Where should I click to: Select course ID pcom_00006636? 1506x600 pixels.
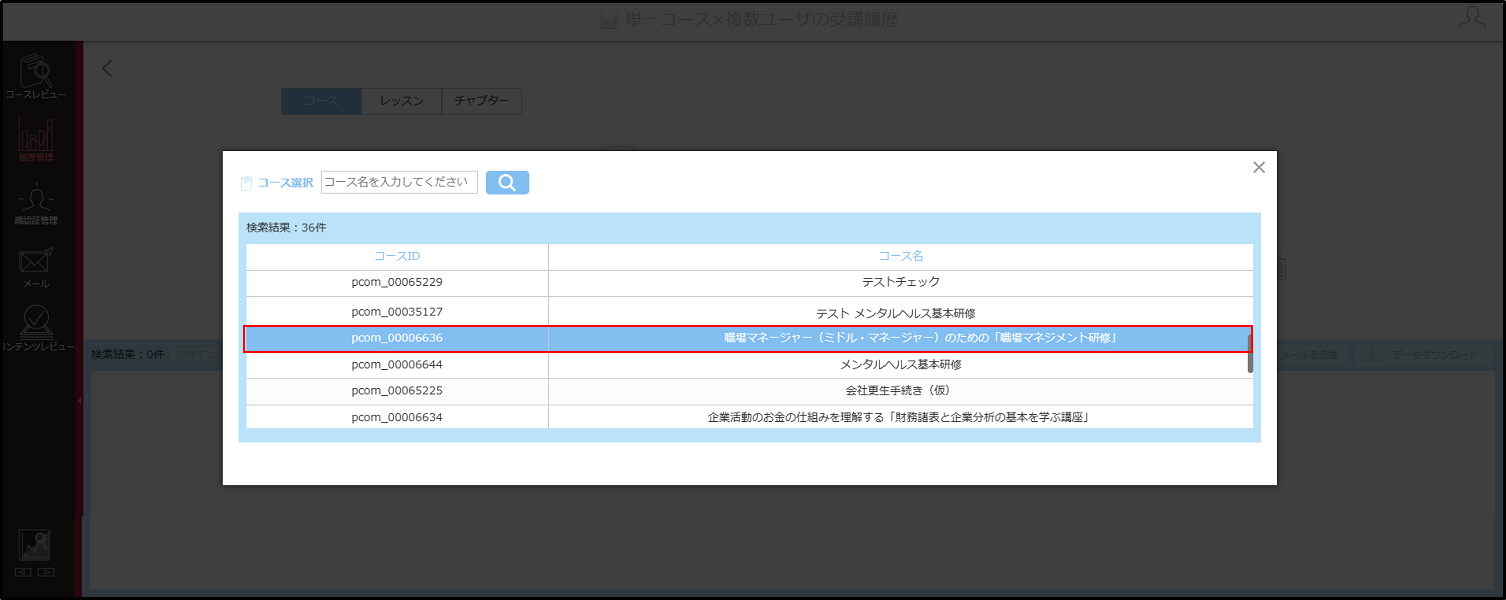click(x=397, y=338)
